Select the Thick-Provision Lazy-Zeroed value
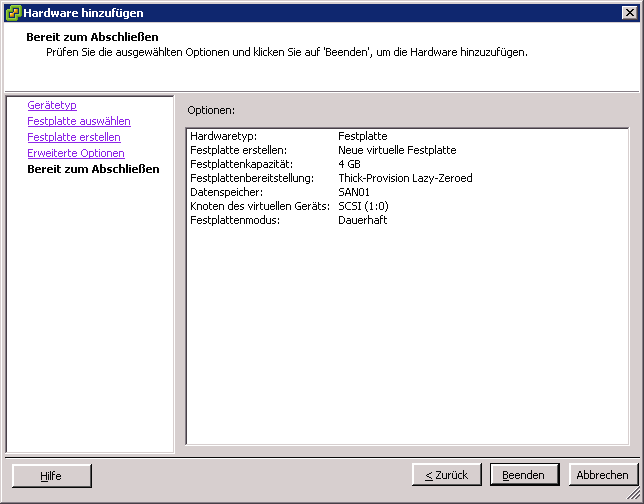Screen dimensions: 644x504 pos(405,178)
